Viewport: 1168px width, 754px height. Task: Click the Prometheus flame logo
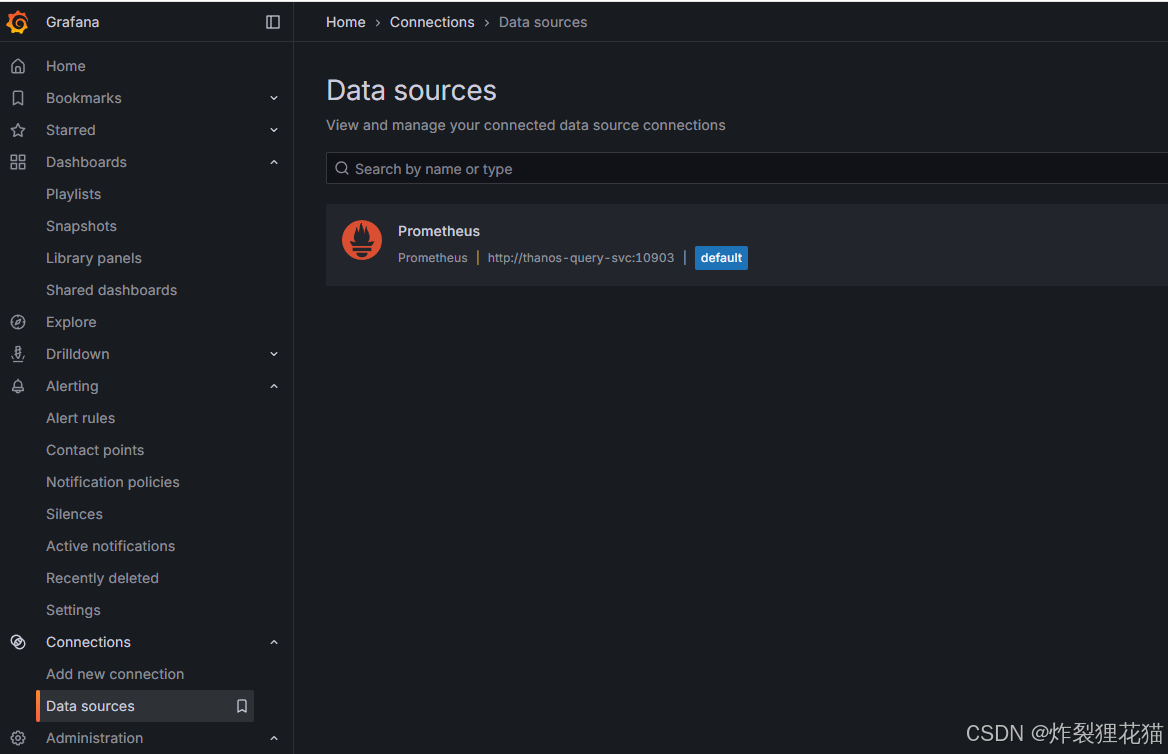click(362, 240)
